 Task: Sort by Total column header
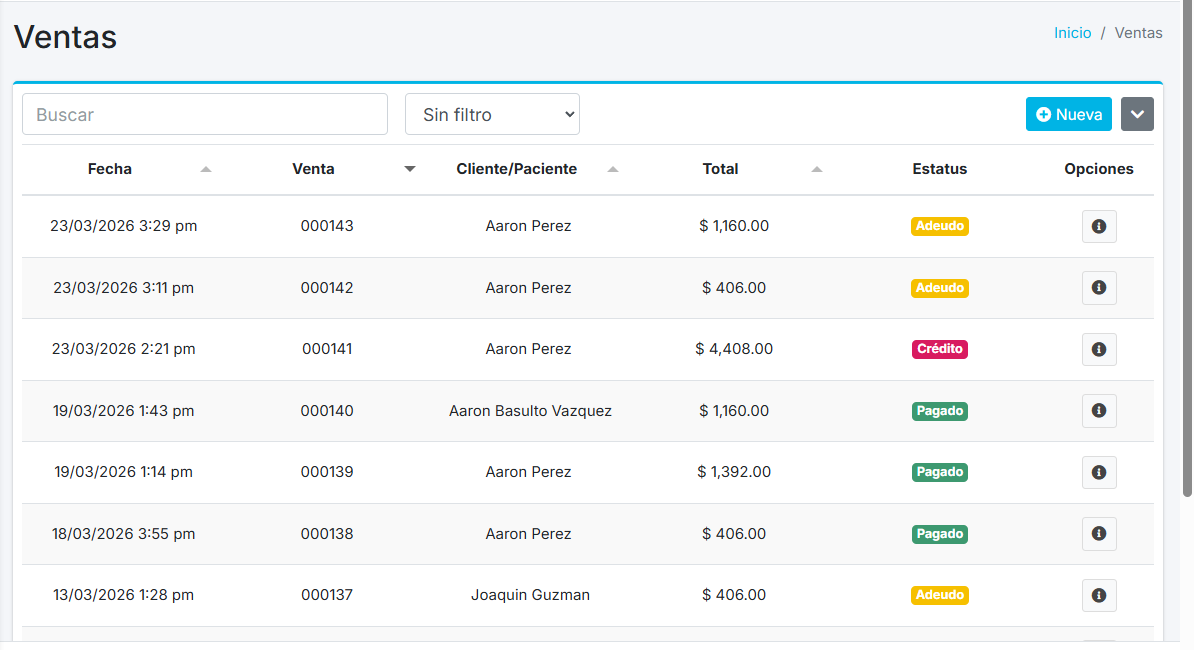[x=720, y=169]
